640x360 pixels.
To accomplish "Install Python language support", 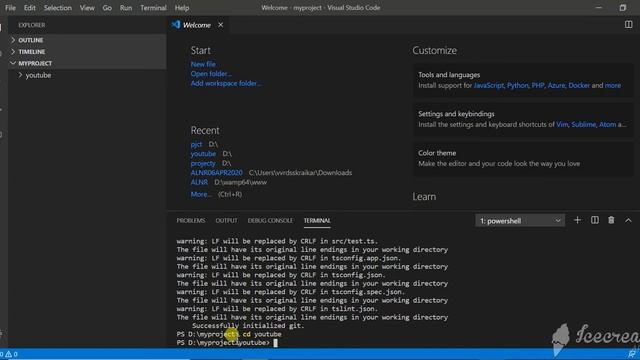I will pyautogui.click(x=518, y=85).
